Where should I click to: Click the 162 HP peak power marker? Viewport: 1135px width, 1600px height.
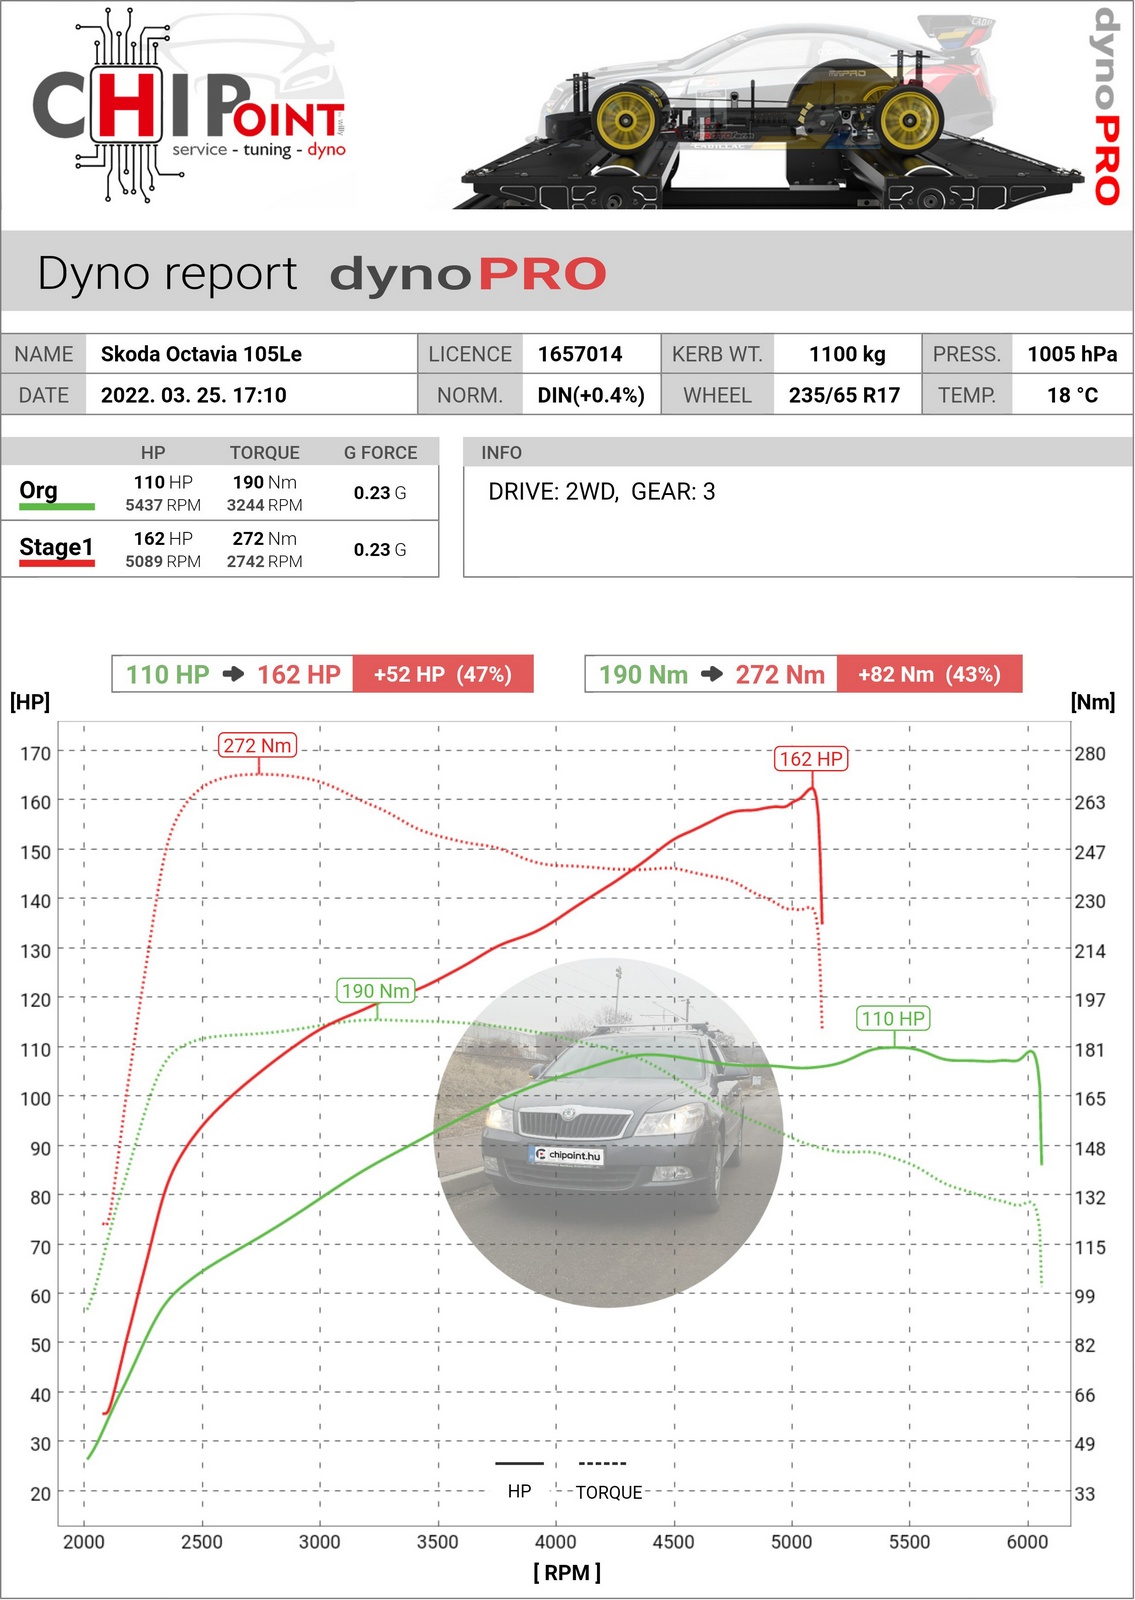(810, 759)
